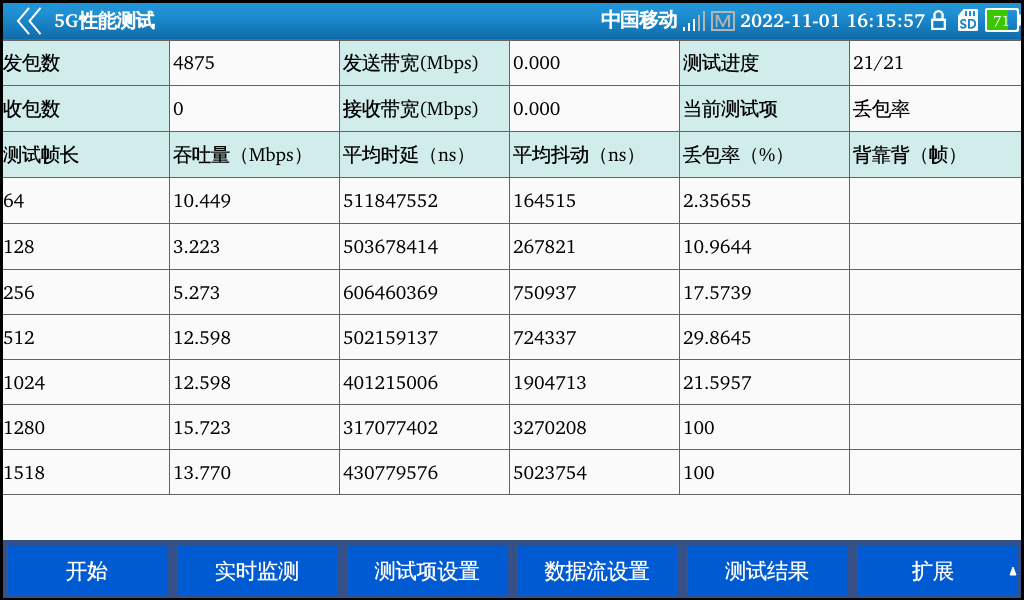Tap the signal strength bars icon
Viewport: 1024px width, 600px height.
(x=694, y=21)
